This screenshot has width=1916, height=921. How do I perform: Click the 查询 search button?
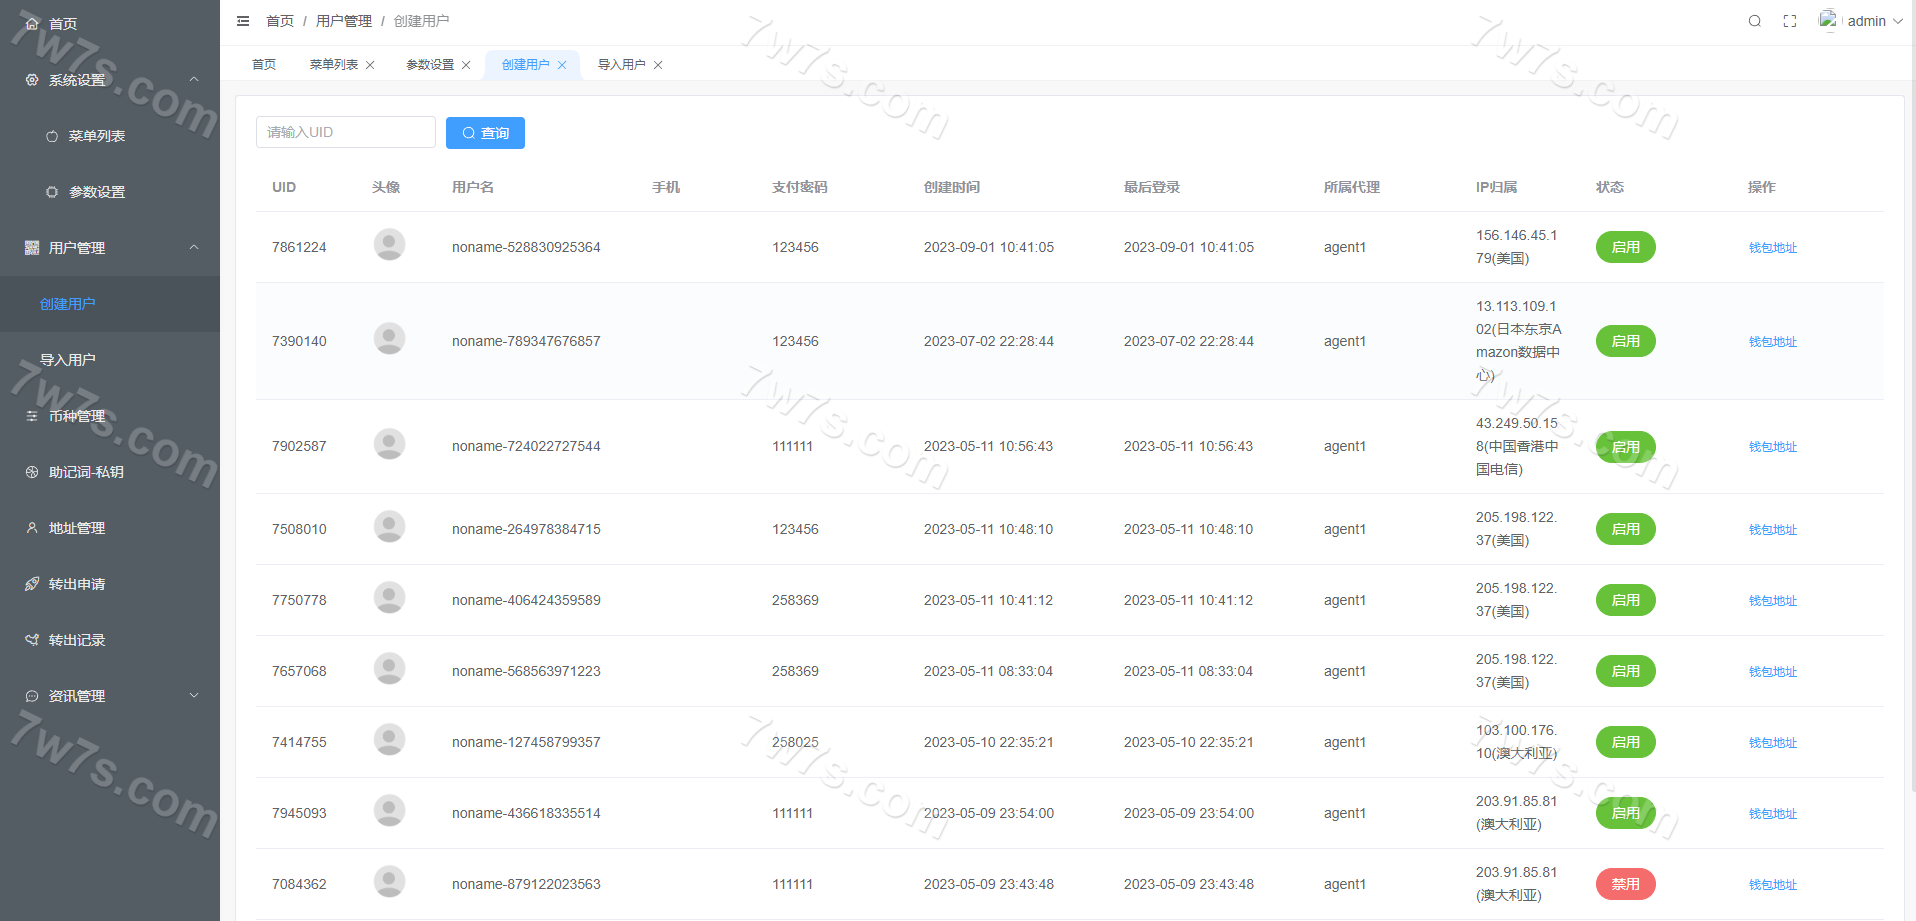click(485, 133)
